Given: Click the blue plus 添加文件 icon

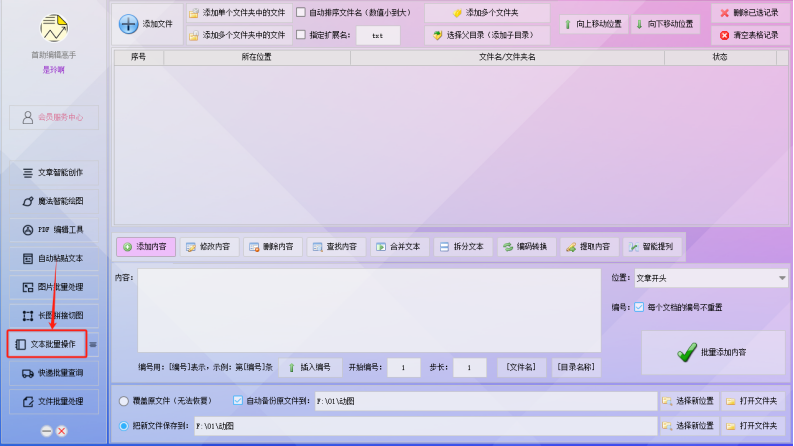Looking at the screenshot, I should pyautogui.click(x=128, y=24).
